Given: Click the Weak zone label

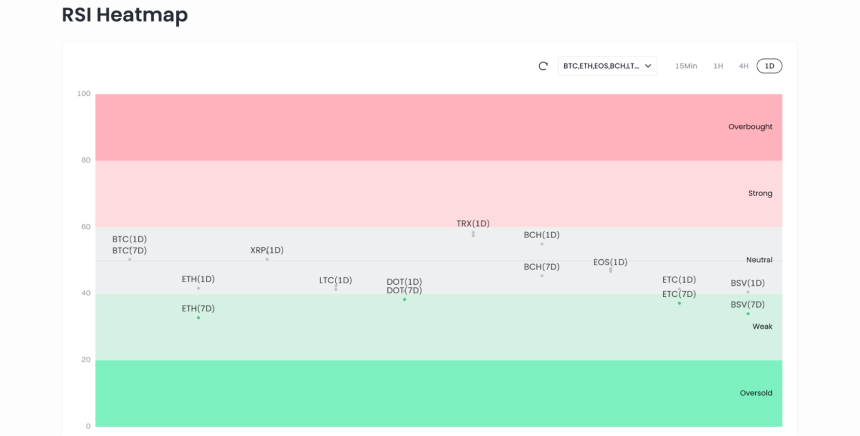Looking at the screenshot, I should point(762,326).
